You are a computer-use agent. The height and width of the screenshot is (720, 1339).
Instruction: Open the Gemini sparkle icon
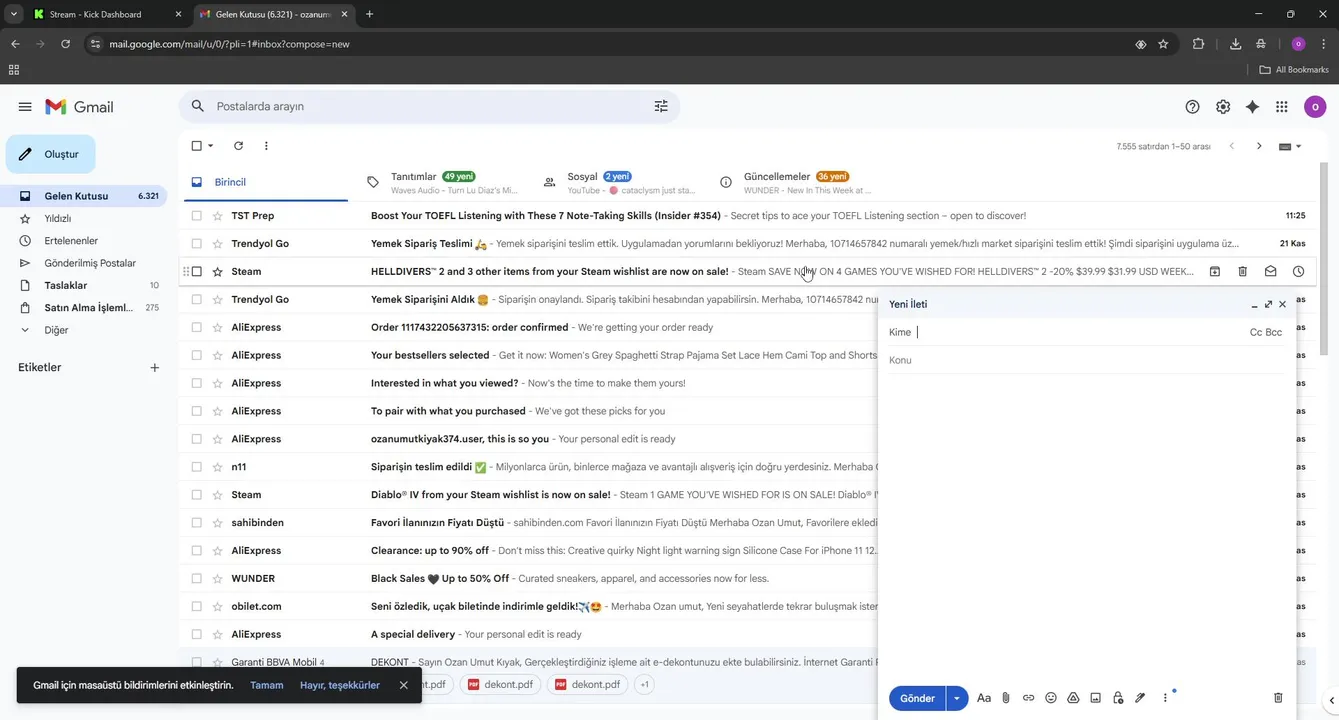[1252, 107]
